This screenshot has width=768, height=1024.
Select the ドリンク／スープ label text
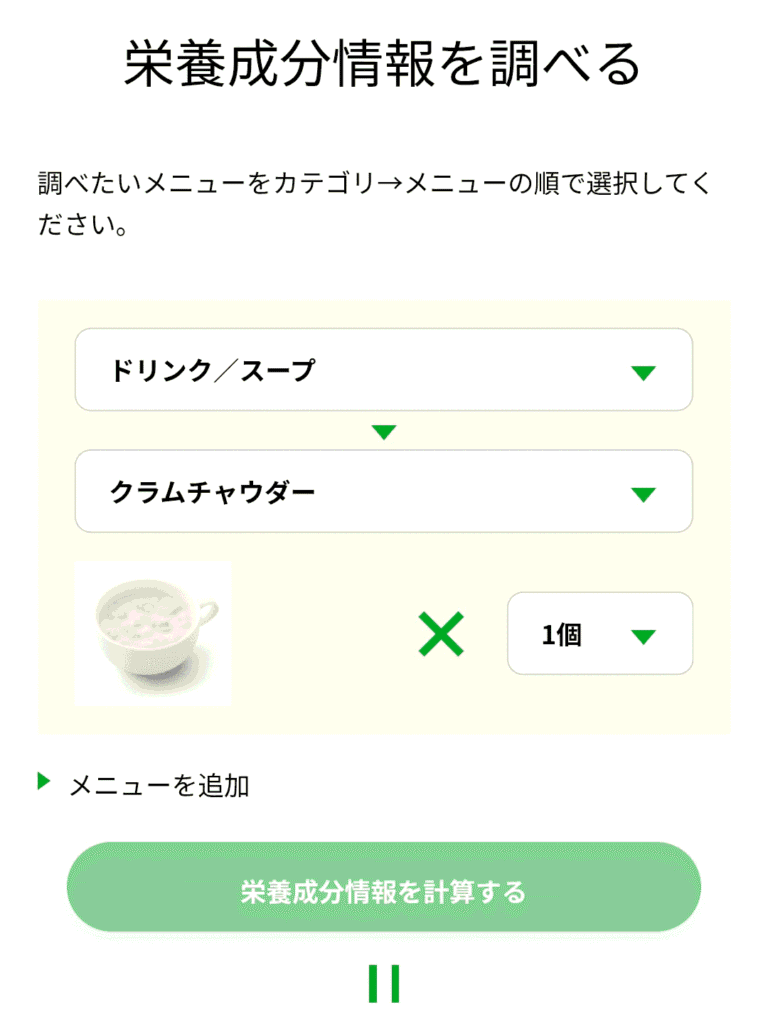(x=212, y=371)
